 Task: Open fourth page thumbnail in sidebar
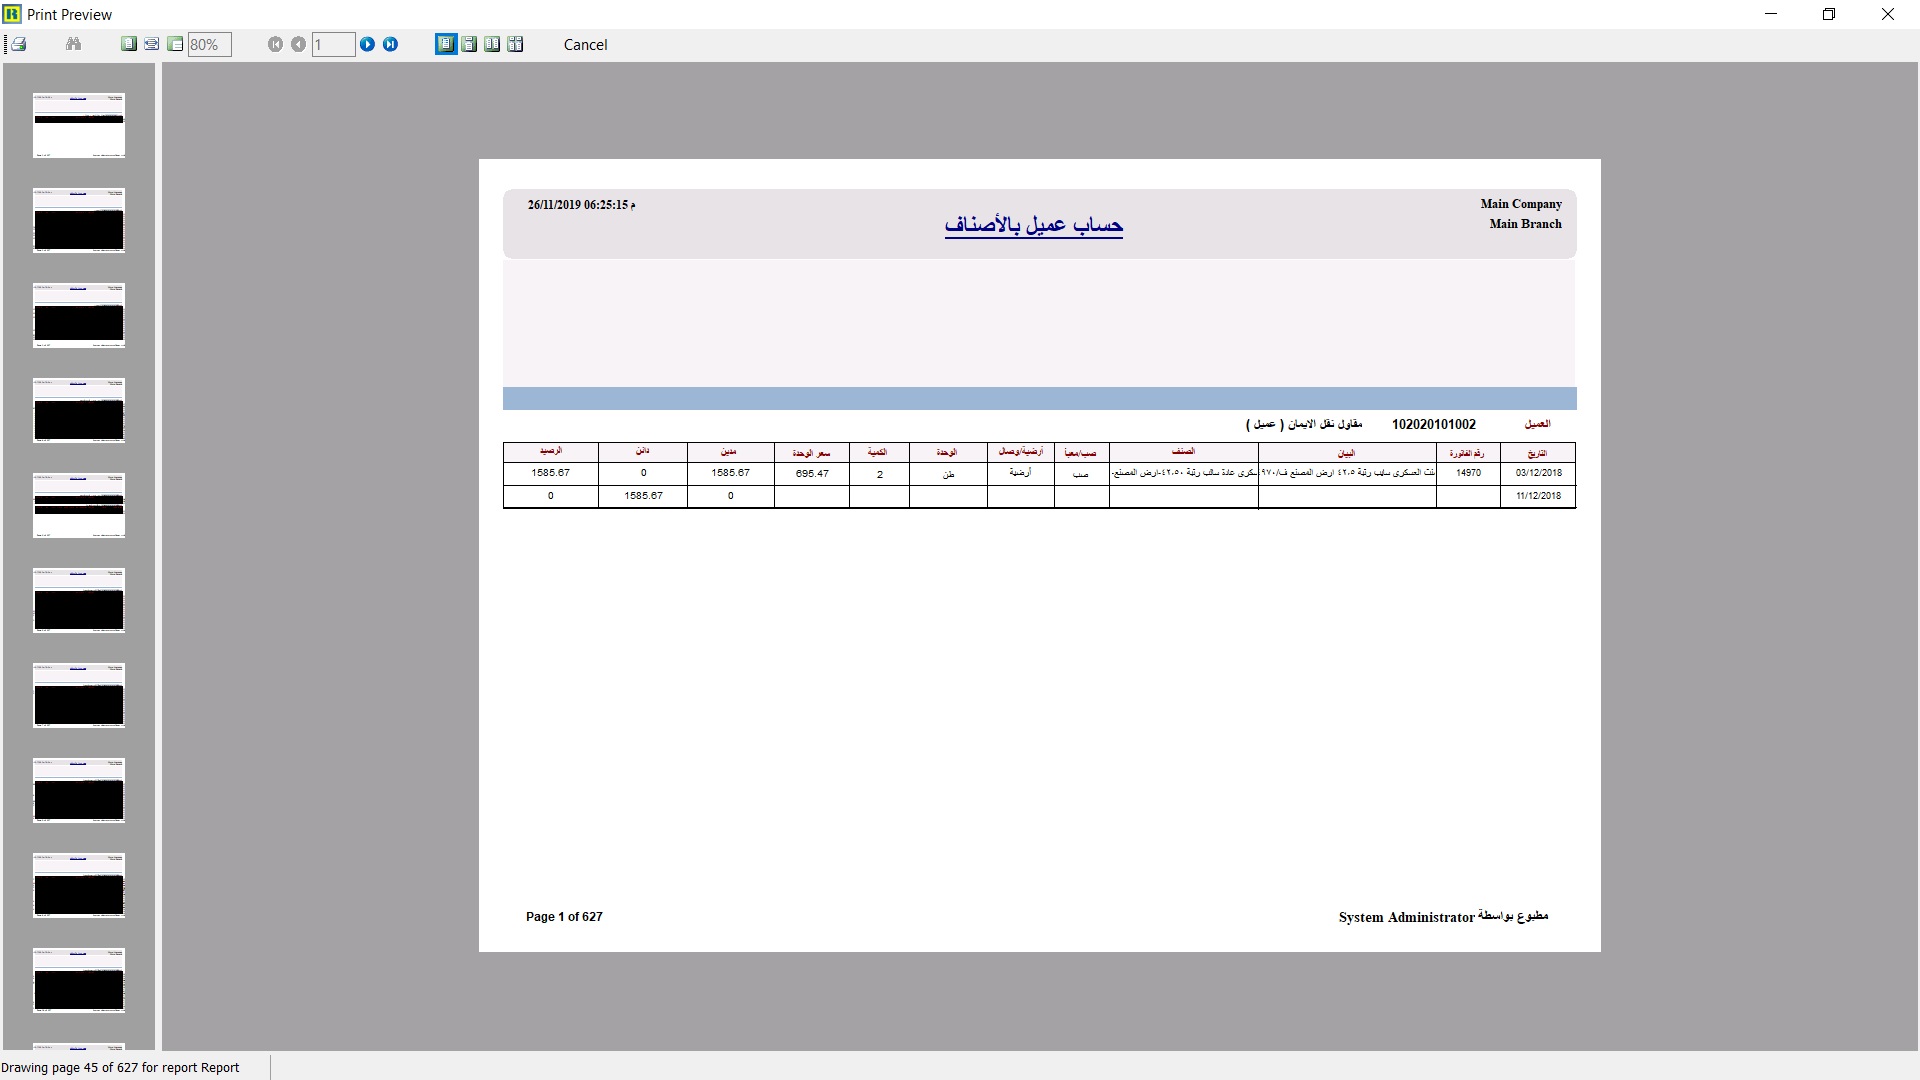coord(79,411)
